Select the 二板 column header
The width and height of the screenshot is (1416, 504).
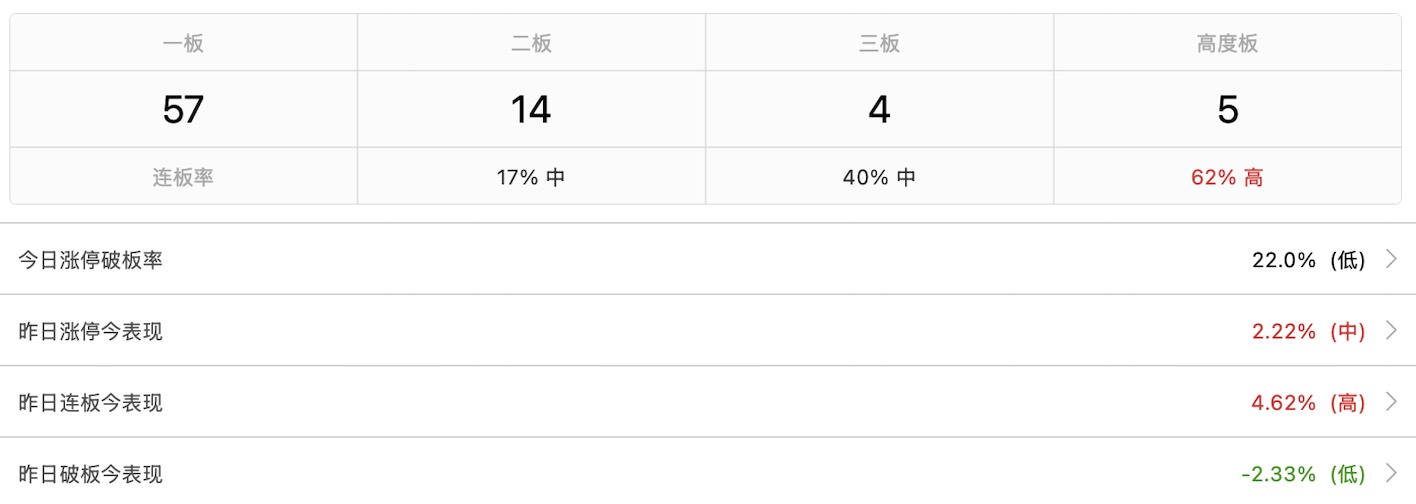click(531, 43)
